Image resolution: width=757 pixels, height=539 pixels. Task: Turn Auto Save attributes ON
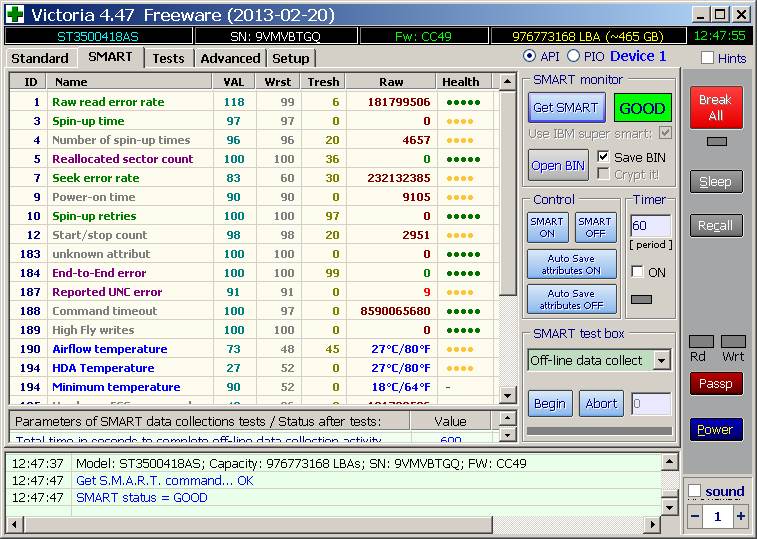pyautogui.click(x=571, y=265)
